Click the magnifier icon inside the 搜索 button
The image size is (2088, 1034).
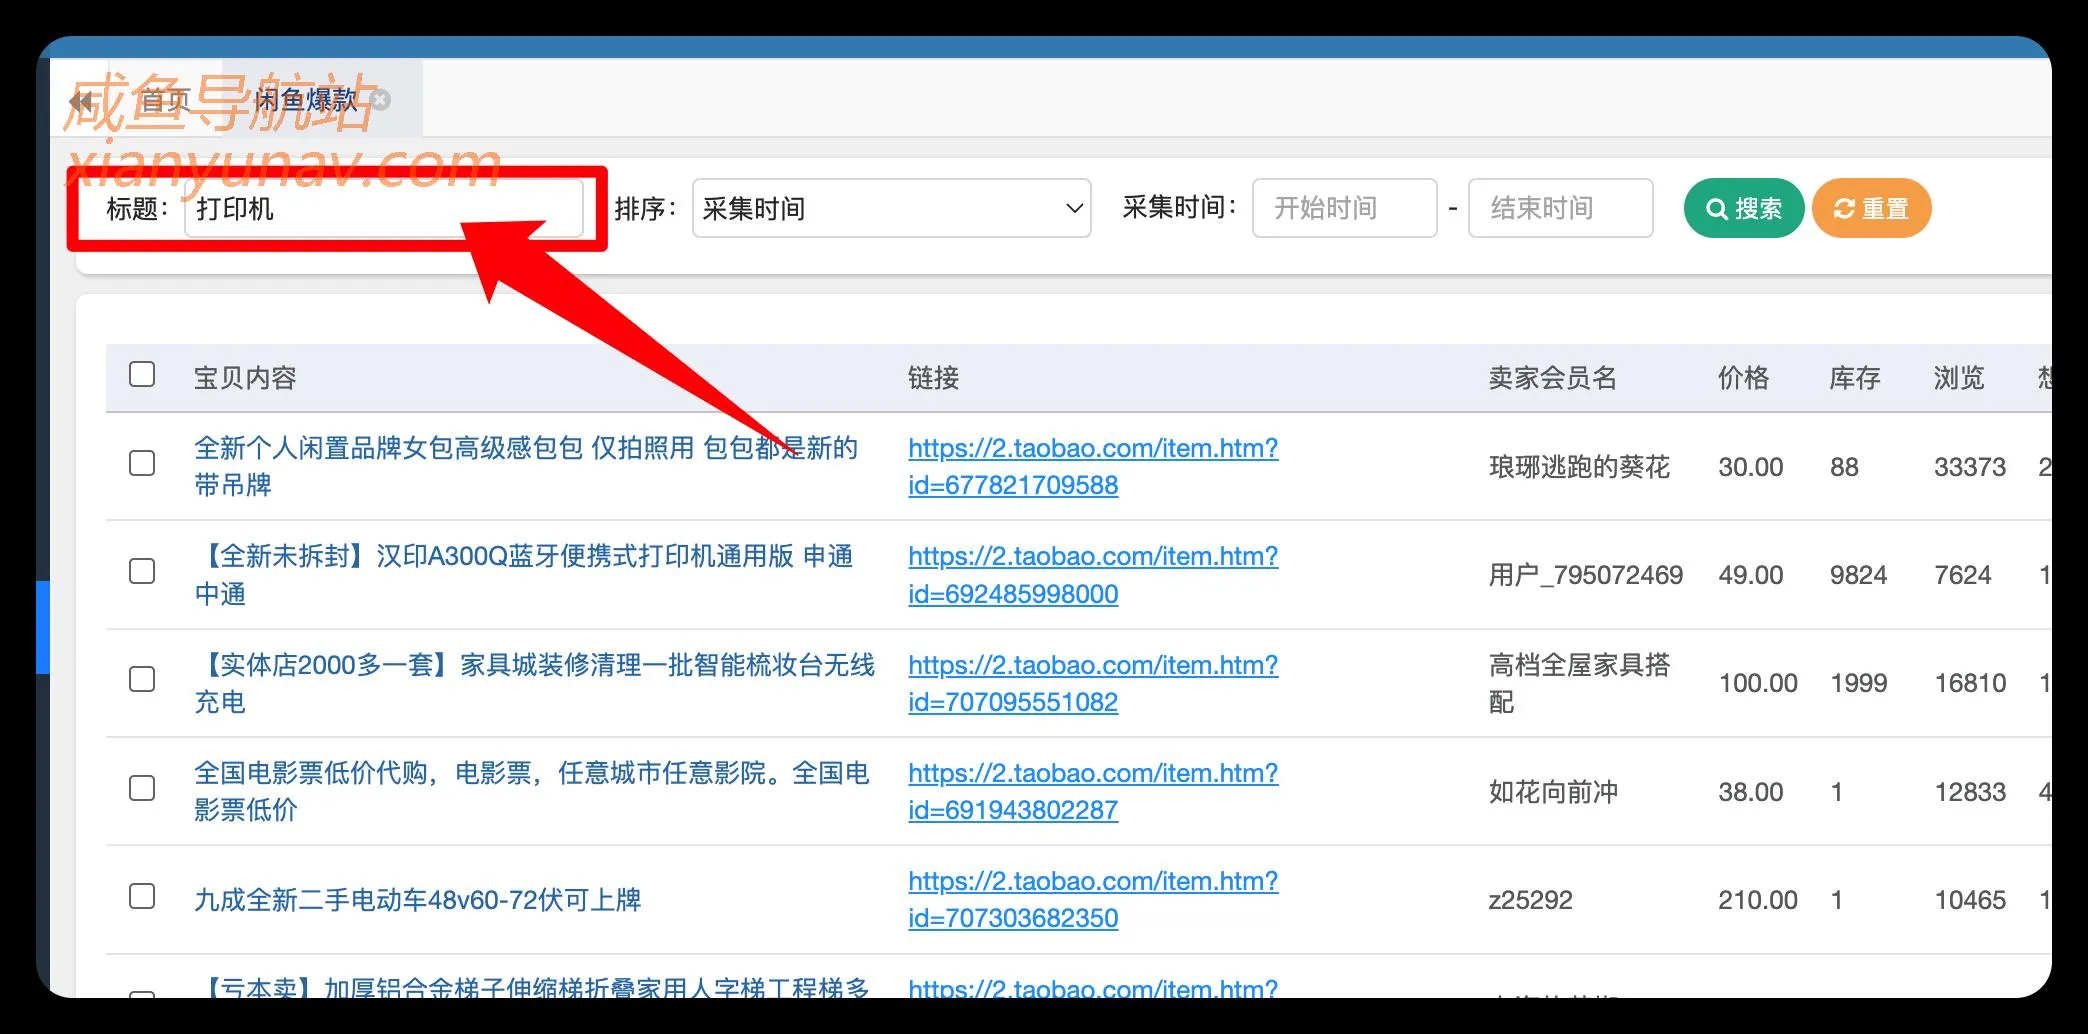coord(1717,208)
